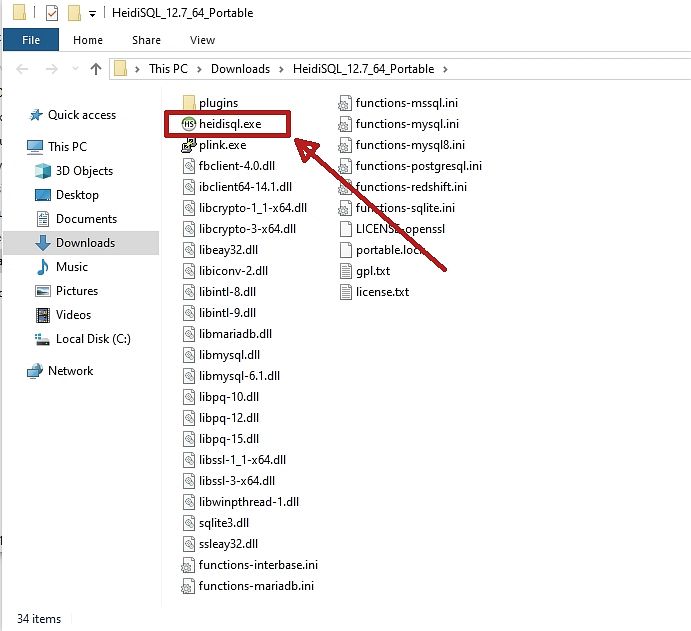Click the functions-mysql8.ini file name
Screen dimensions: 691x631
[x=410, y=145]
